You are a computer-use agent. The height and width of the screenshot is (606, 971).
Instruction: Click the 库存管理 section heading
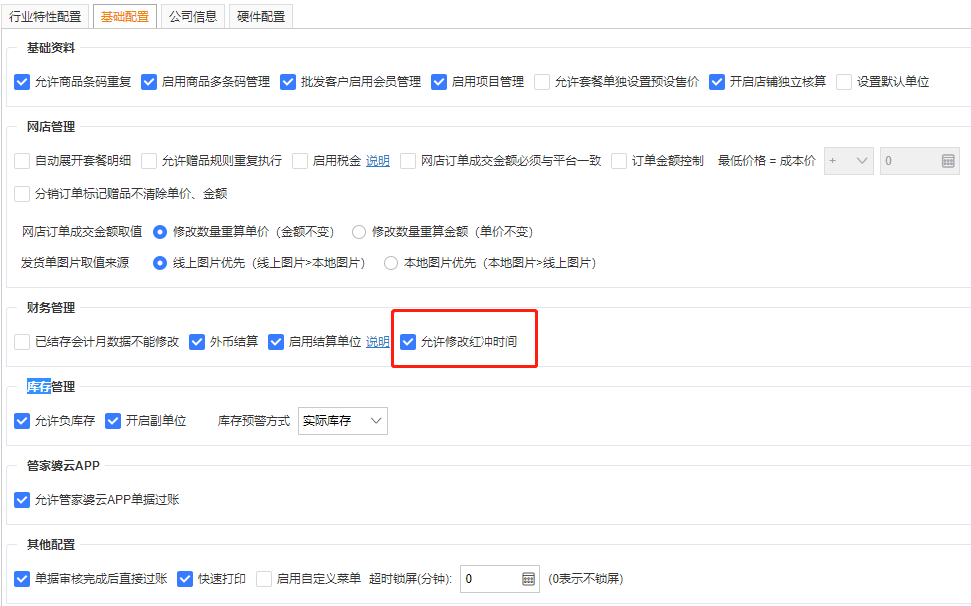pyautogui.click(x=51, y=387)
